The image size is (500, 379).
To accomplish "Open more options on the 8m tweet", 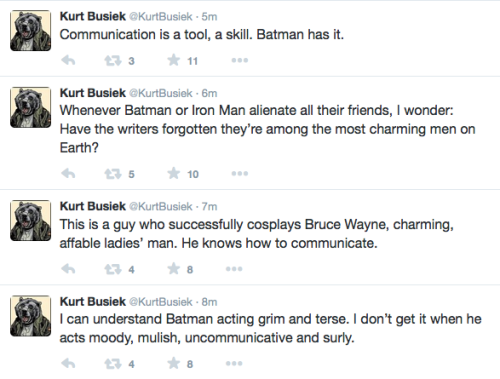I will [234, 363].
